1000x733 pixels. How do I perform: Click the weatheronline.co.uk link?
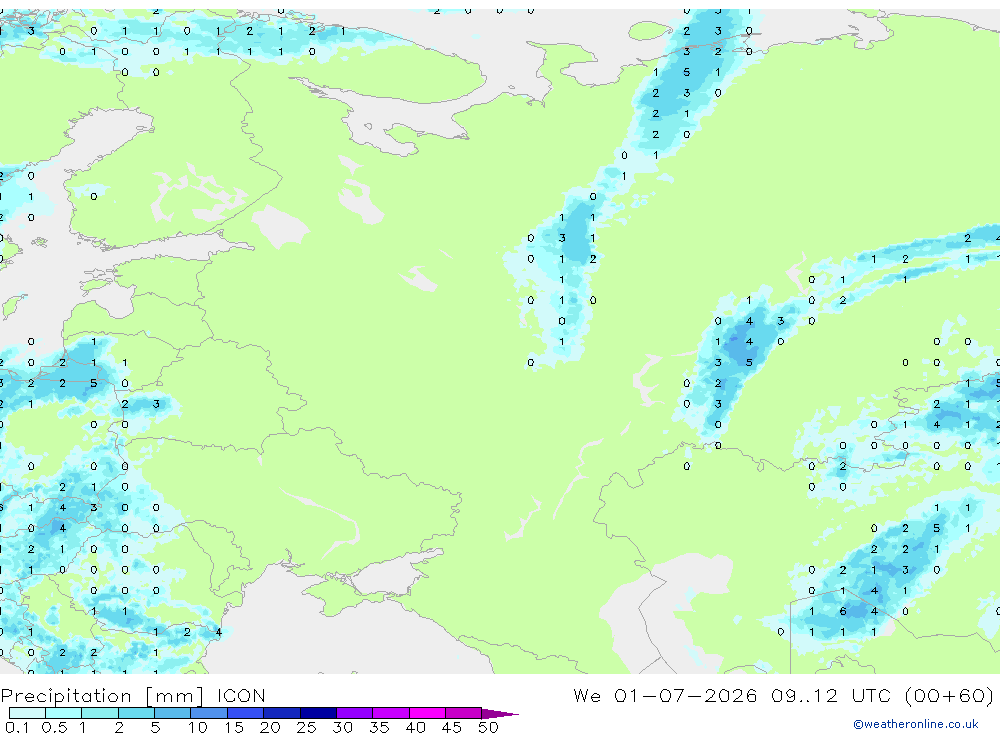(x=916, y=724)
